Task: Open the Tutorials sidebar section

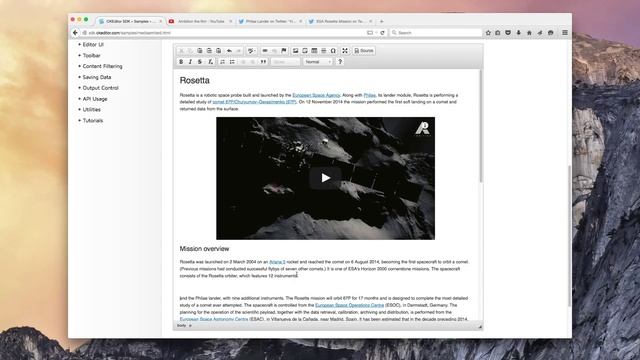Action: [93, 120]
